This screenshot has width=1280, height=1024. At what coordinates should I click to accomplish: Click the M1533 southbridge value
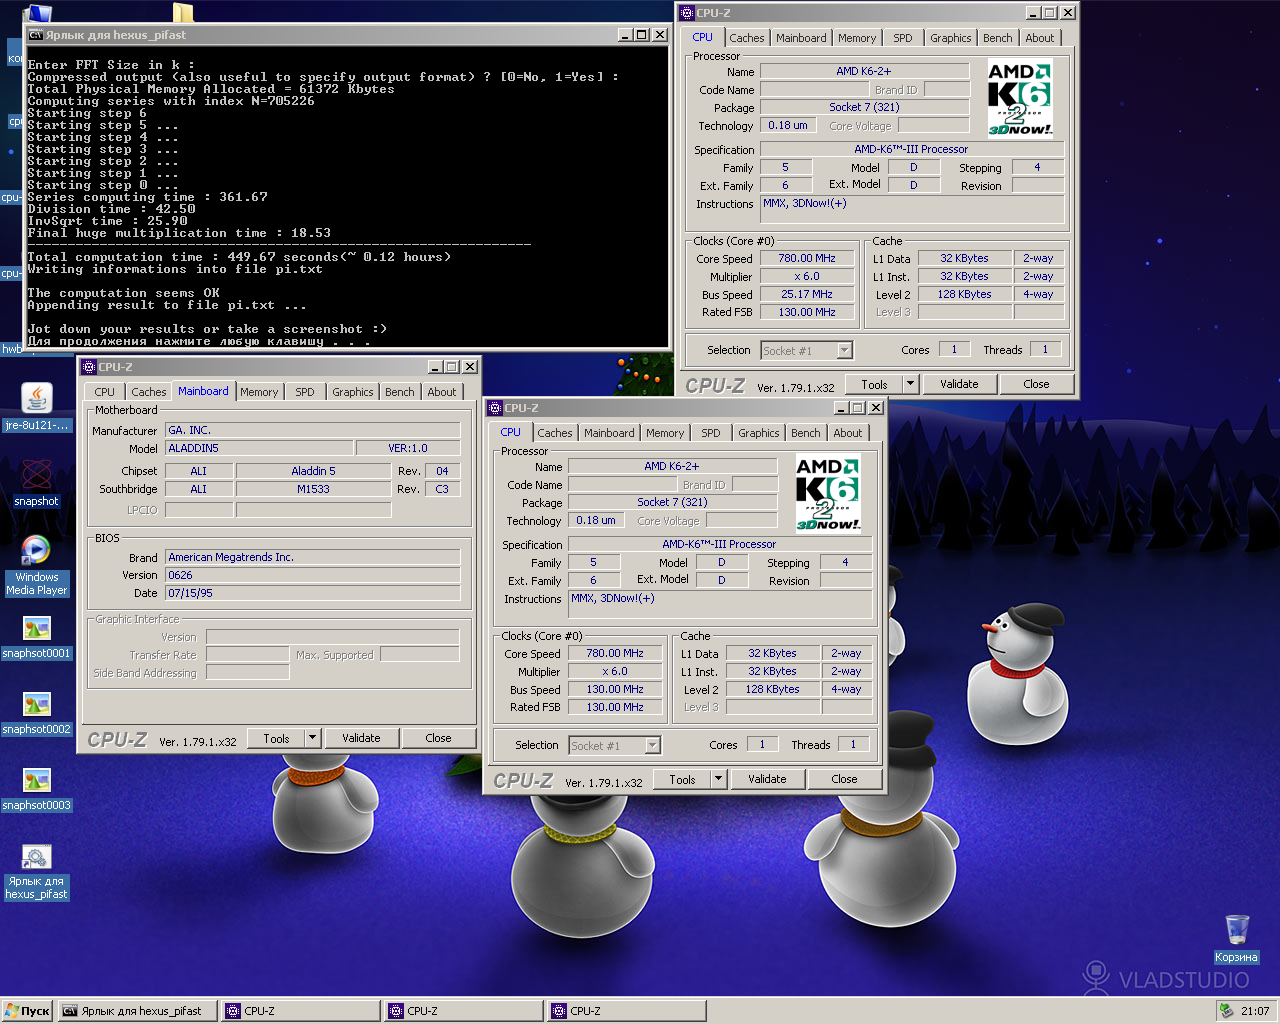(313, 489)
